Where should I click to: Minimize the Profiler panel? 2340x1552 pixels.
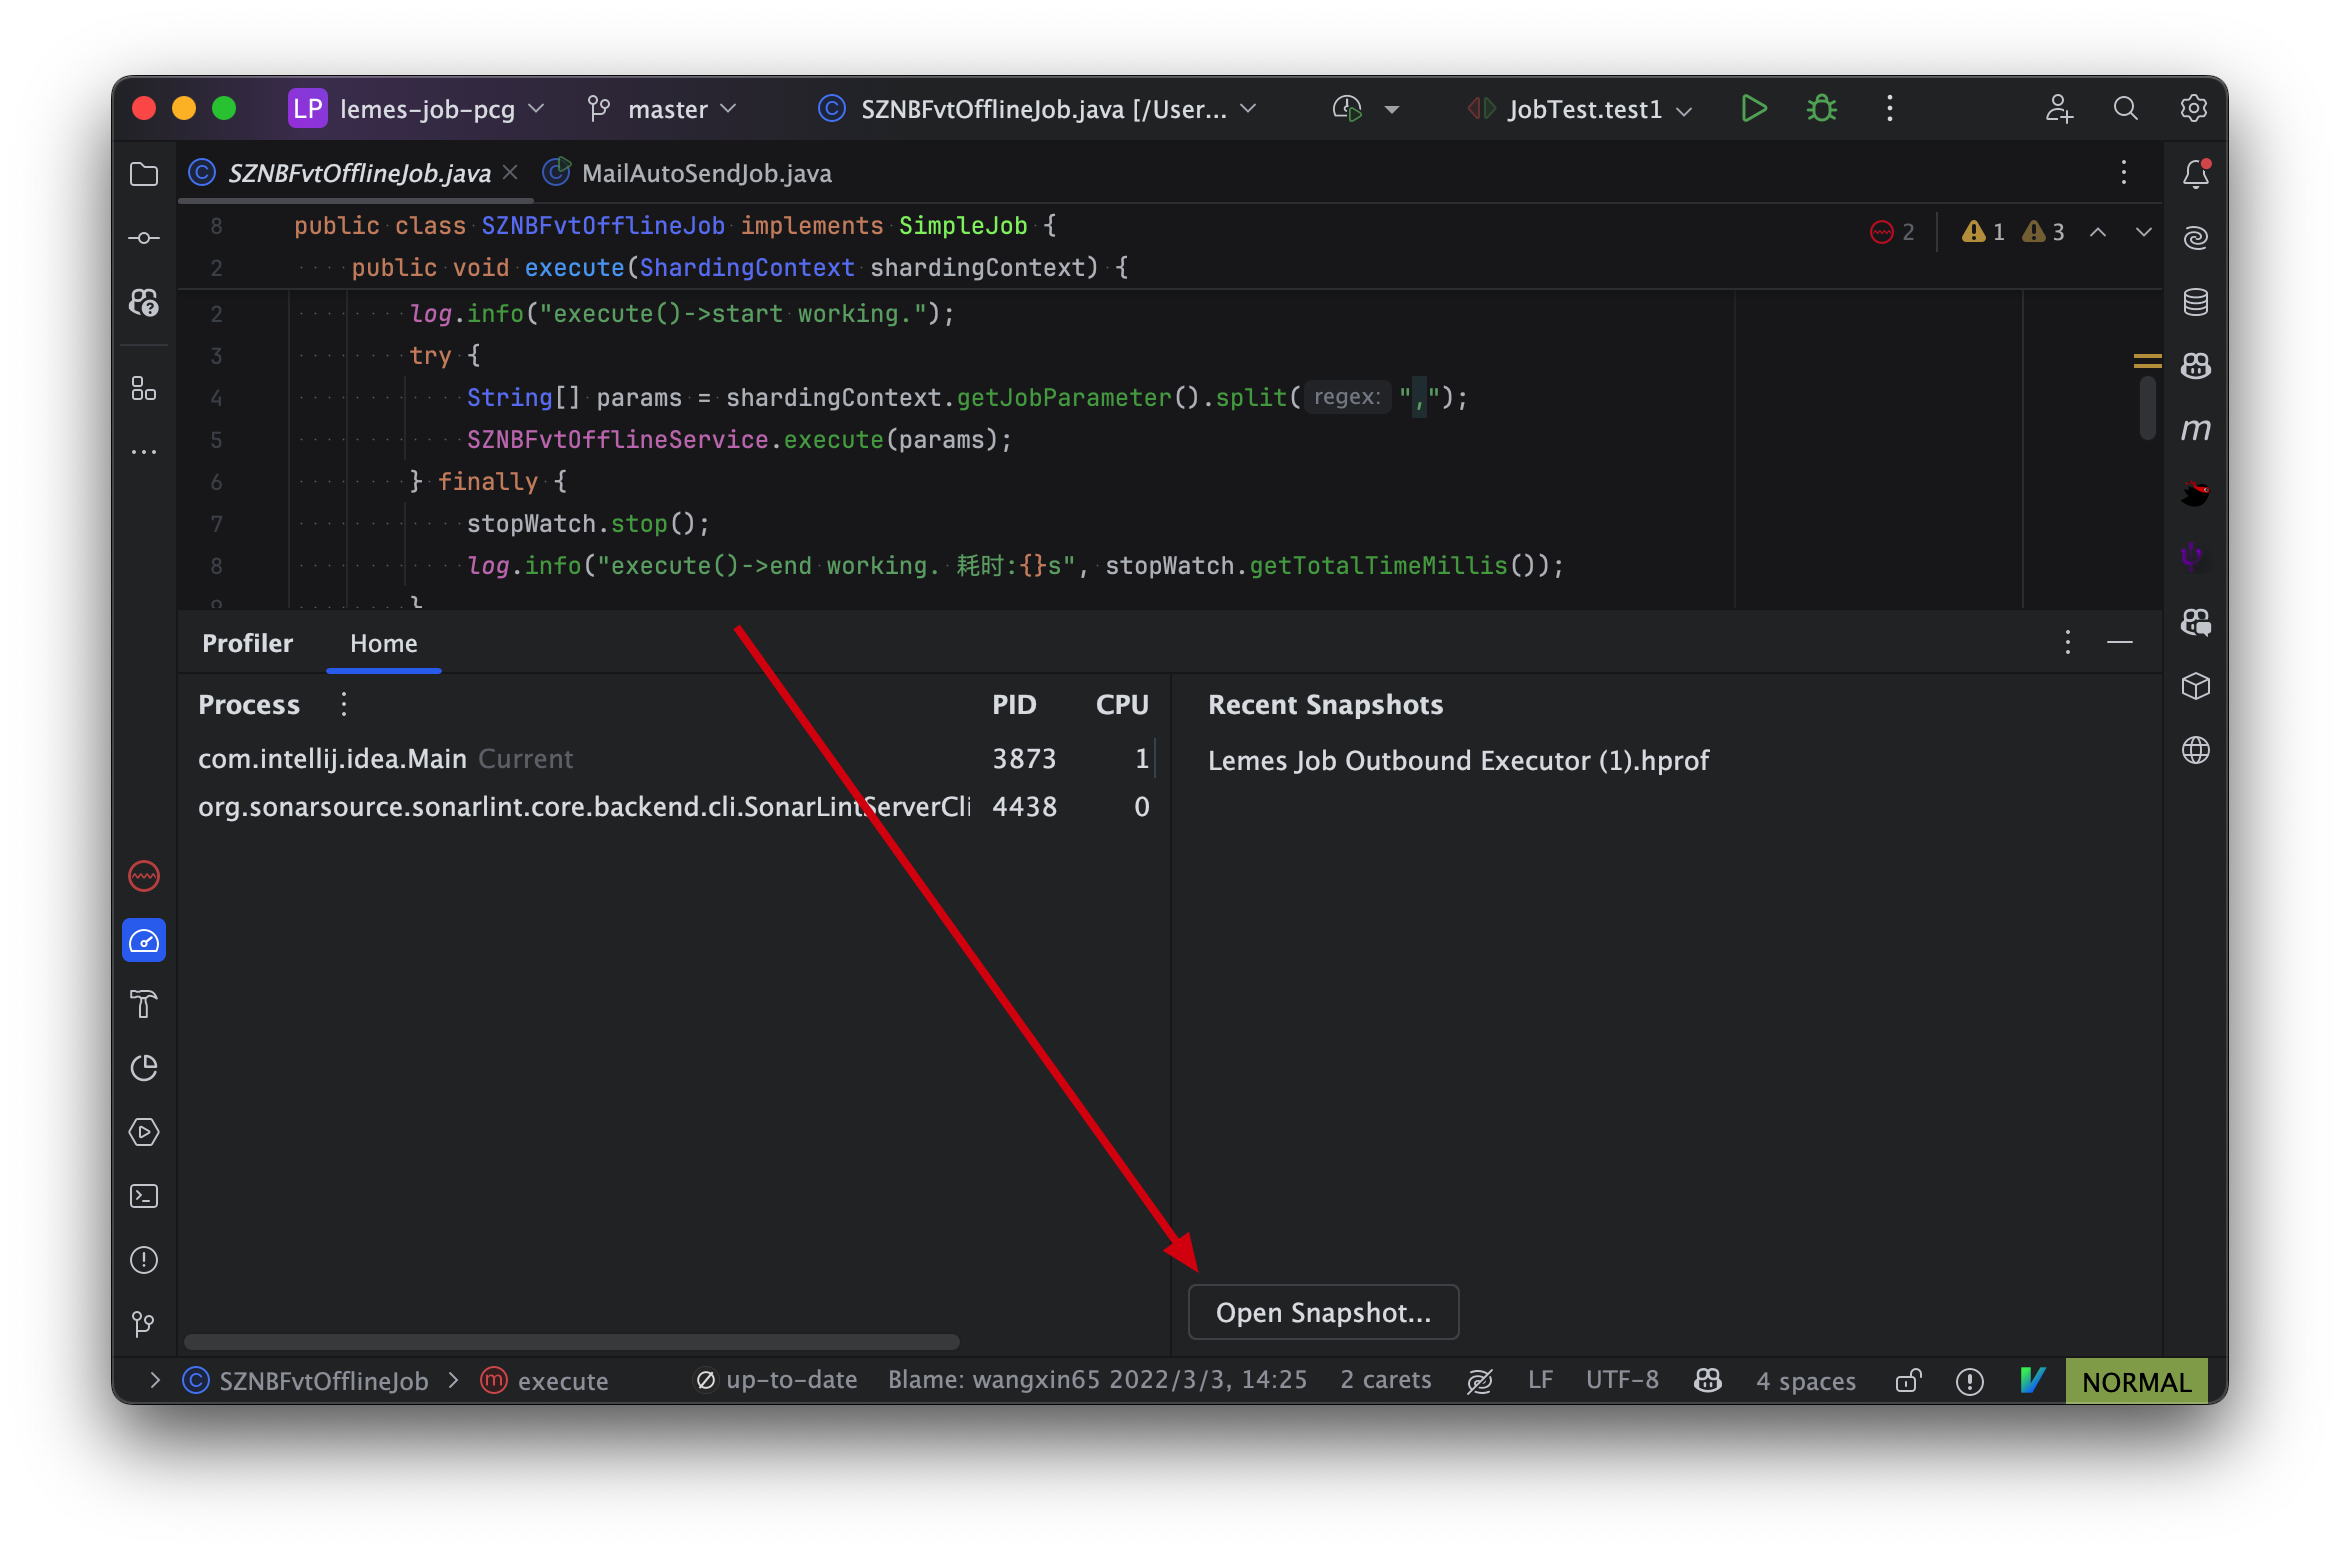(x=2120, y=642)
